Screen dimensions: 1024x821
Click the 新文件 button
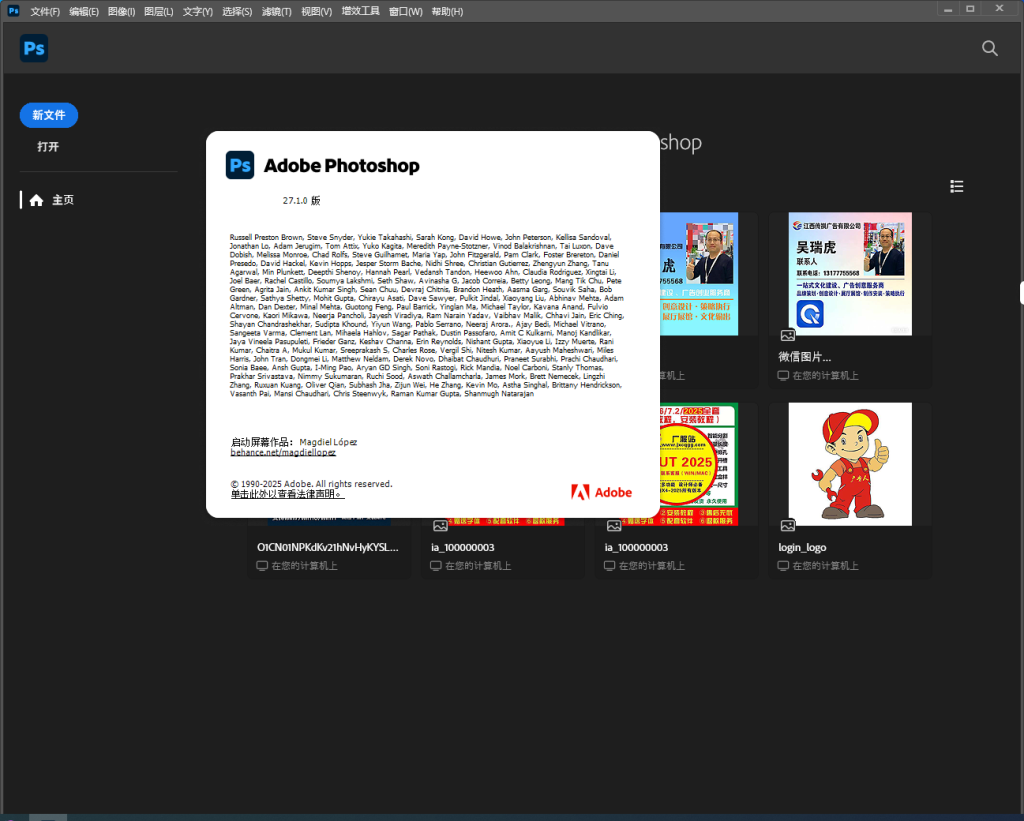(49, 115)
